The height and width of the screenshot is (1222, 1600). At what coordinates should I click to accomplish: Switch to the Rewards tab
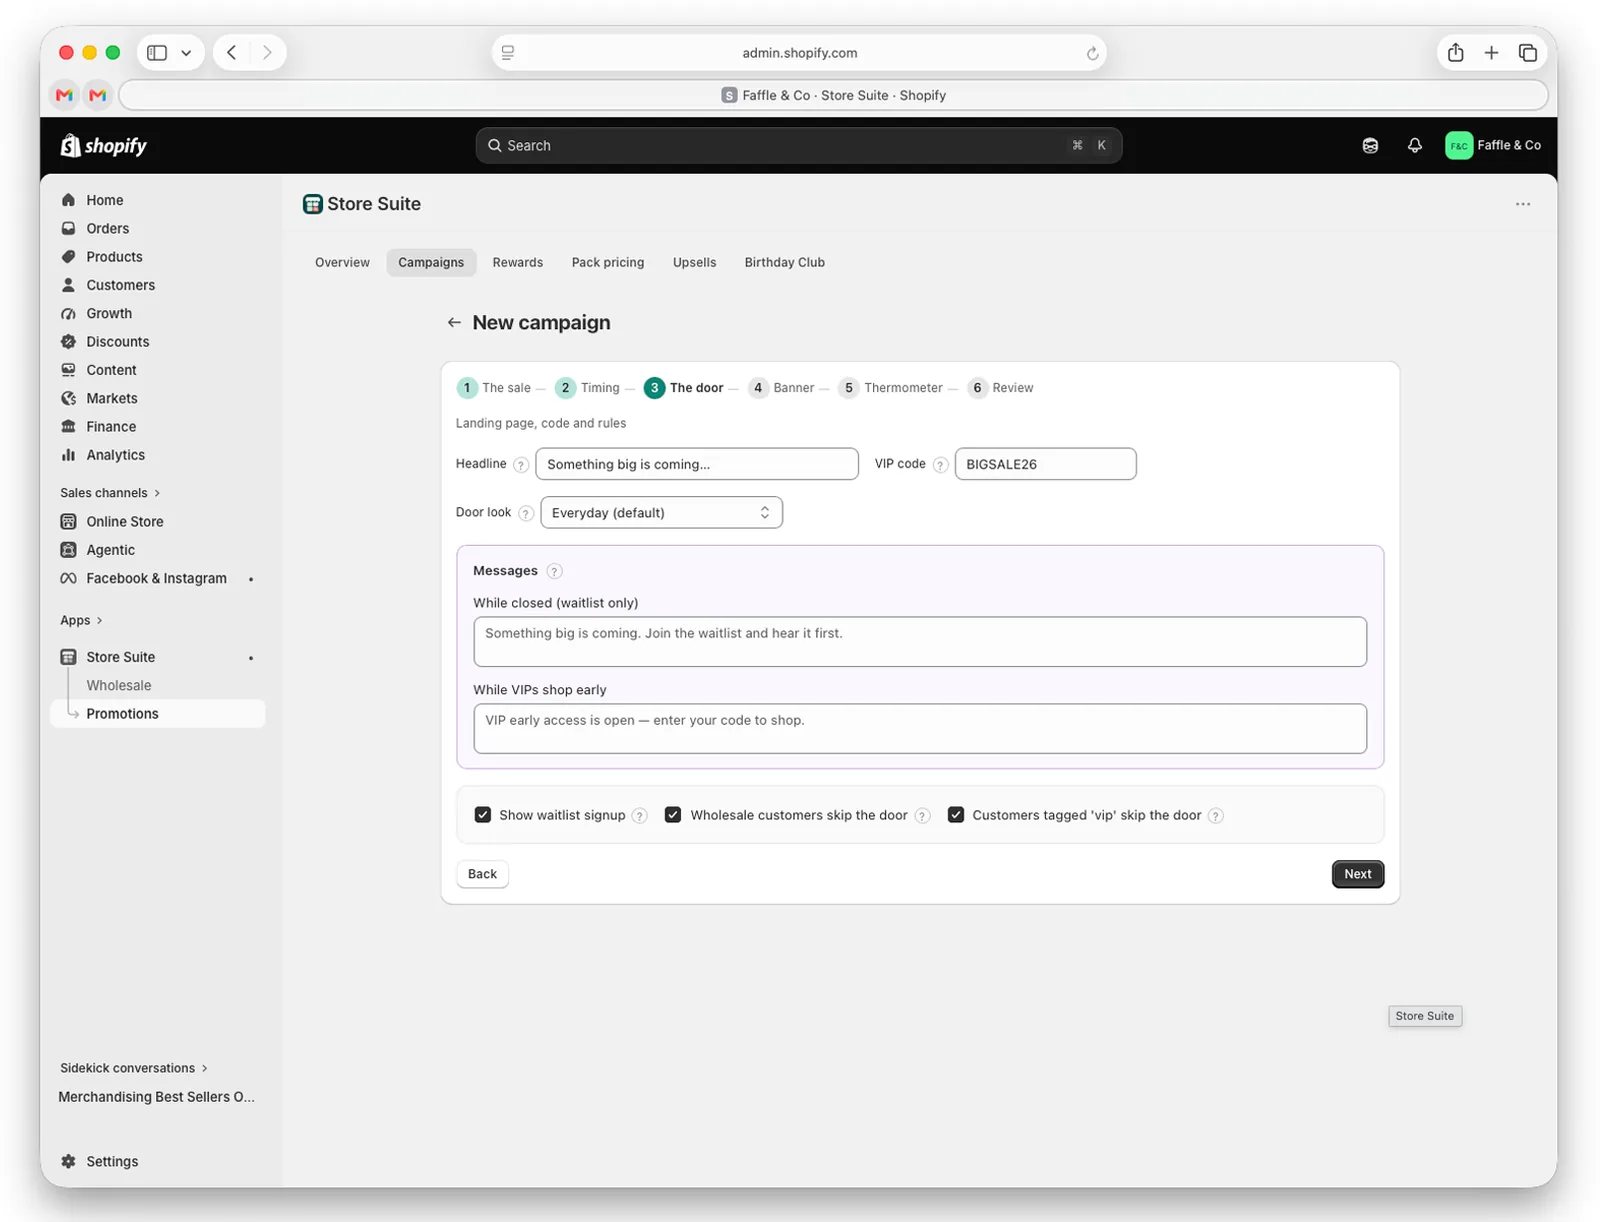518,263
